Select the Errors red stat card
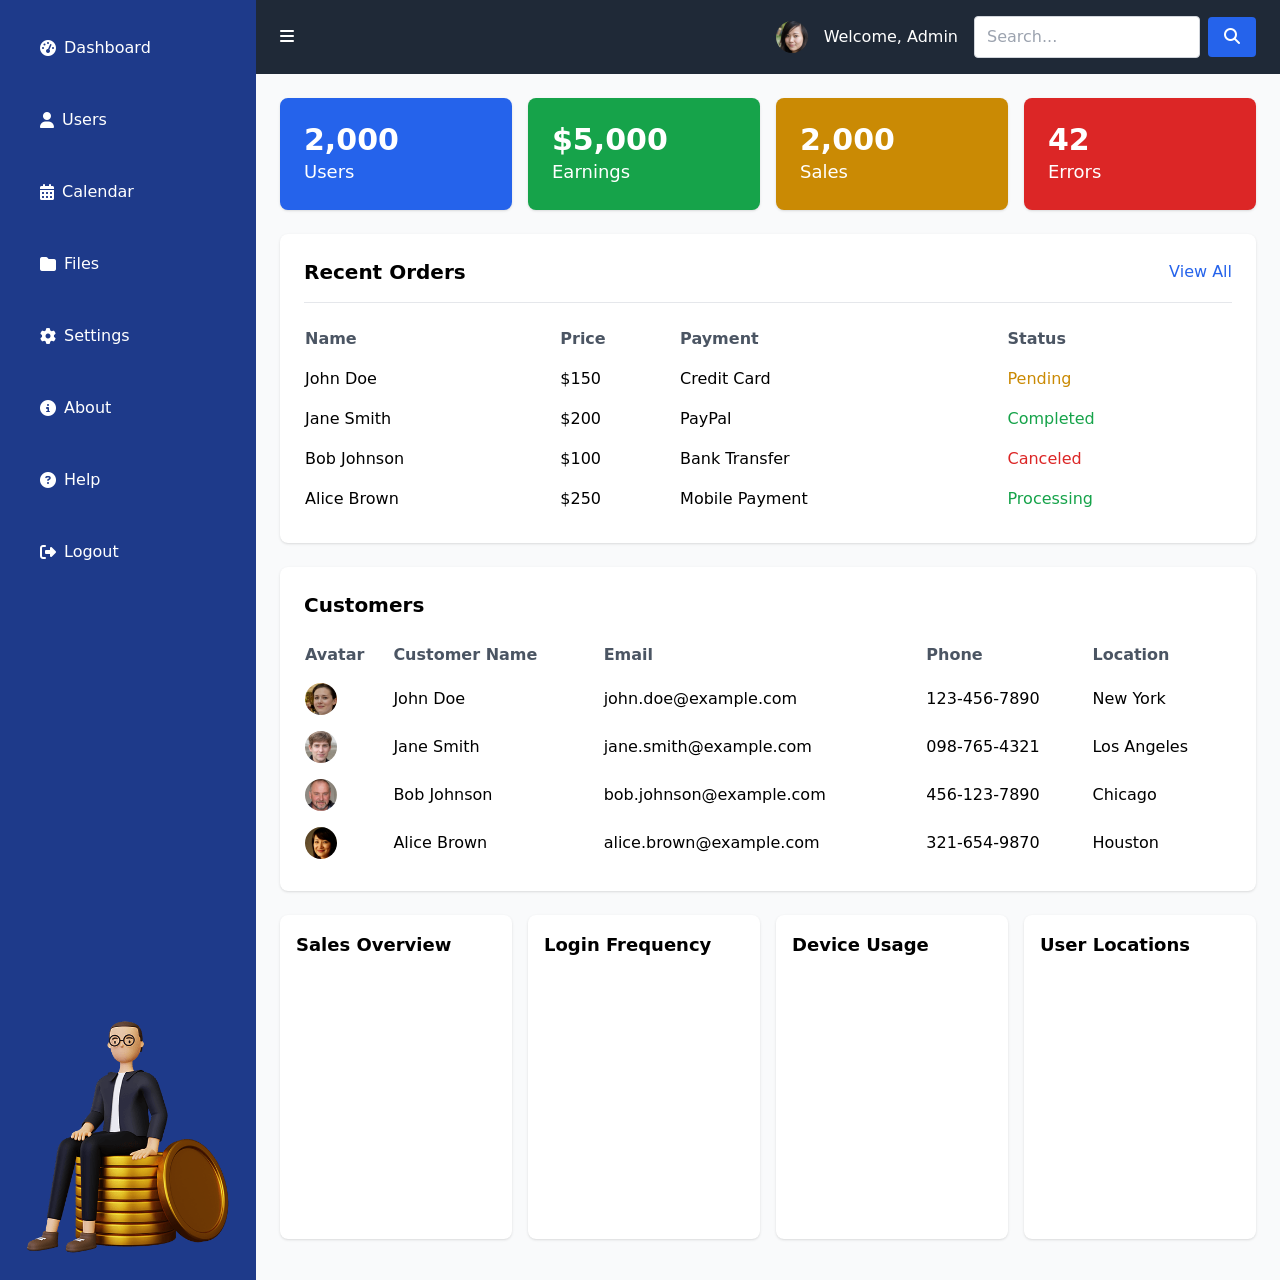 pyautogui.click(x=1139, y=154)
